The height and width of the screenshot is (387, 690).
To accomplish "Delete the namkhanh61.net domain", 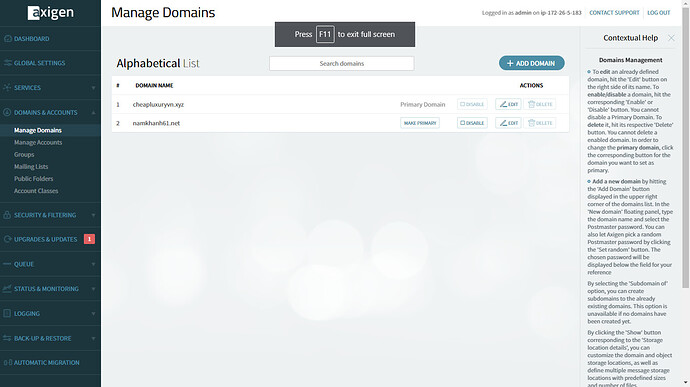I will (540, 123).
